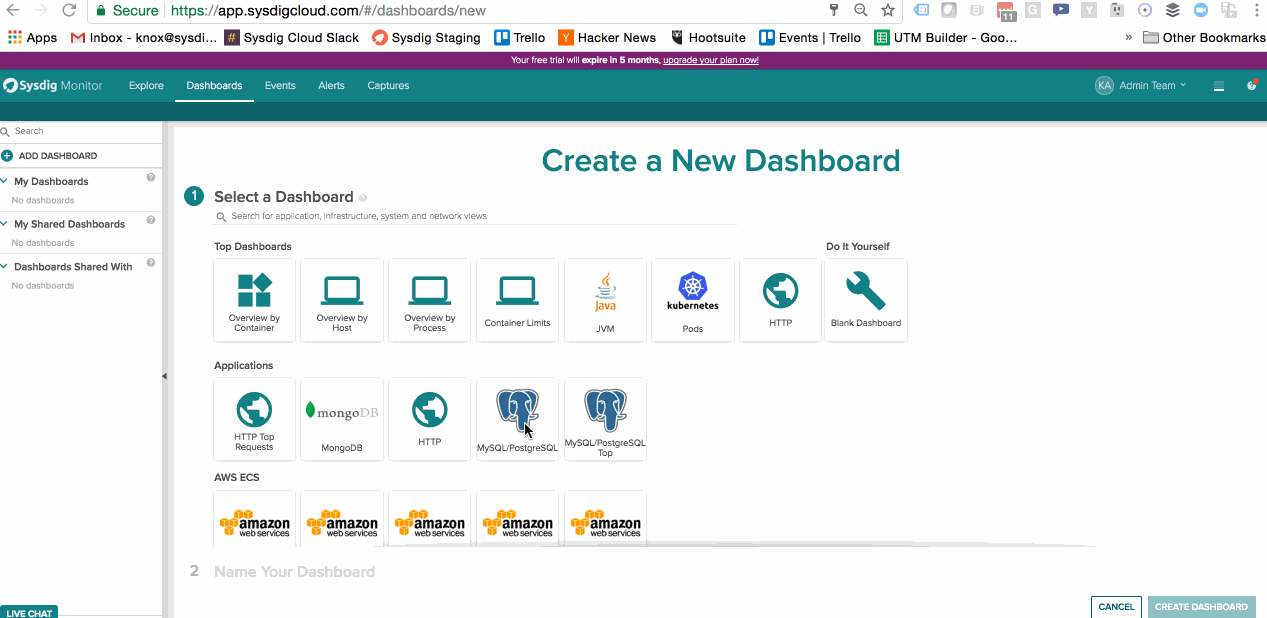Open help icon next to My Dashboards

151,177
